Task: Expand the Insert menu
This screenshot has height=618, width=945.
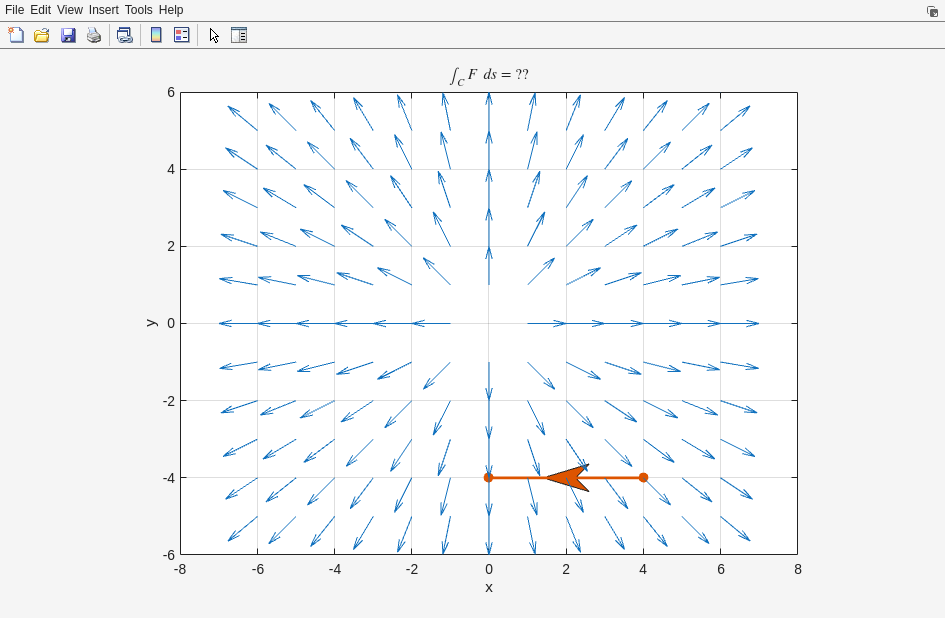Action: (103, 10)
